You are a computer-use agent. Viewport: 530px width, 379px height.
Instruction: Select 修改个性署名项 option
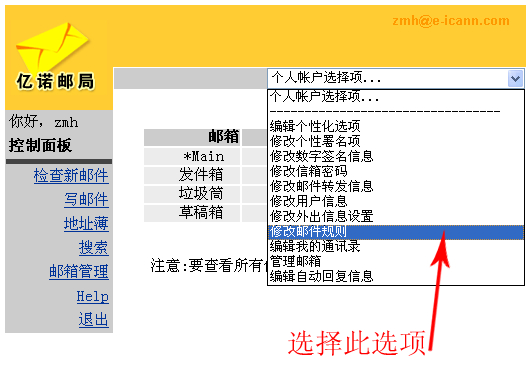tap(396, 141)
